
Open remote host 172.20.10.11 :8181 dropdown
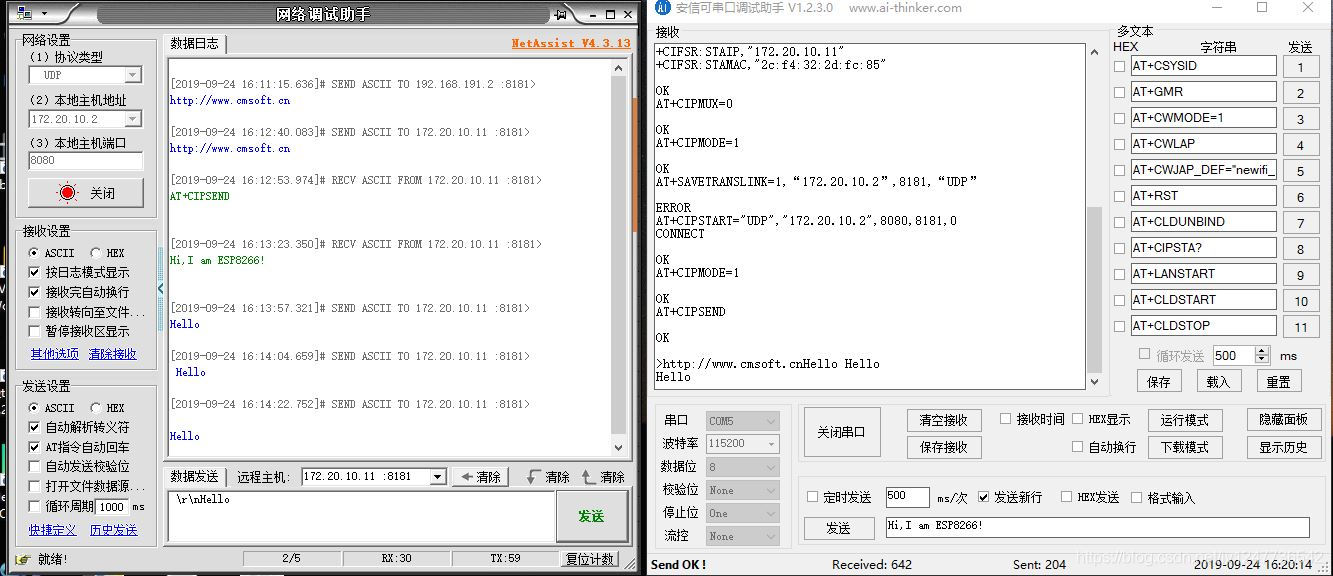(x=437, y=477)
